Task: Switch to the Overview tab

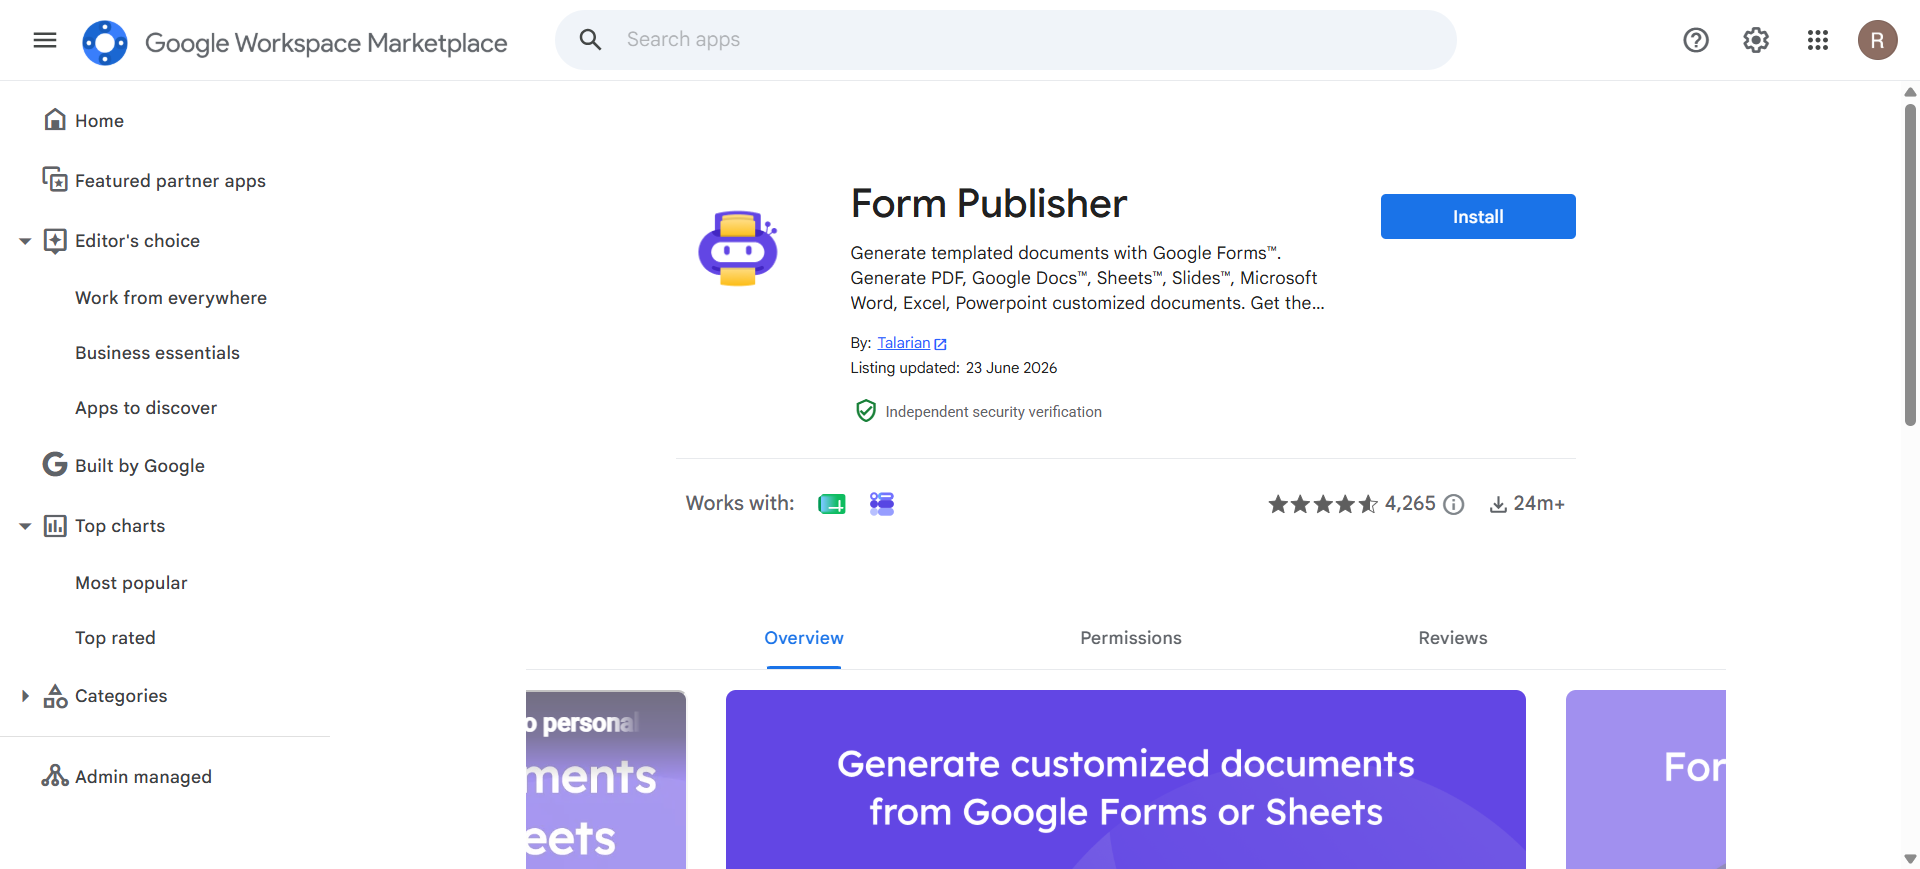Action: pos(804,638)
